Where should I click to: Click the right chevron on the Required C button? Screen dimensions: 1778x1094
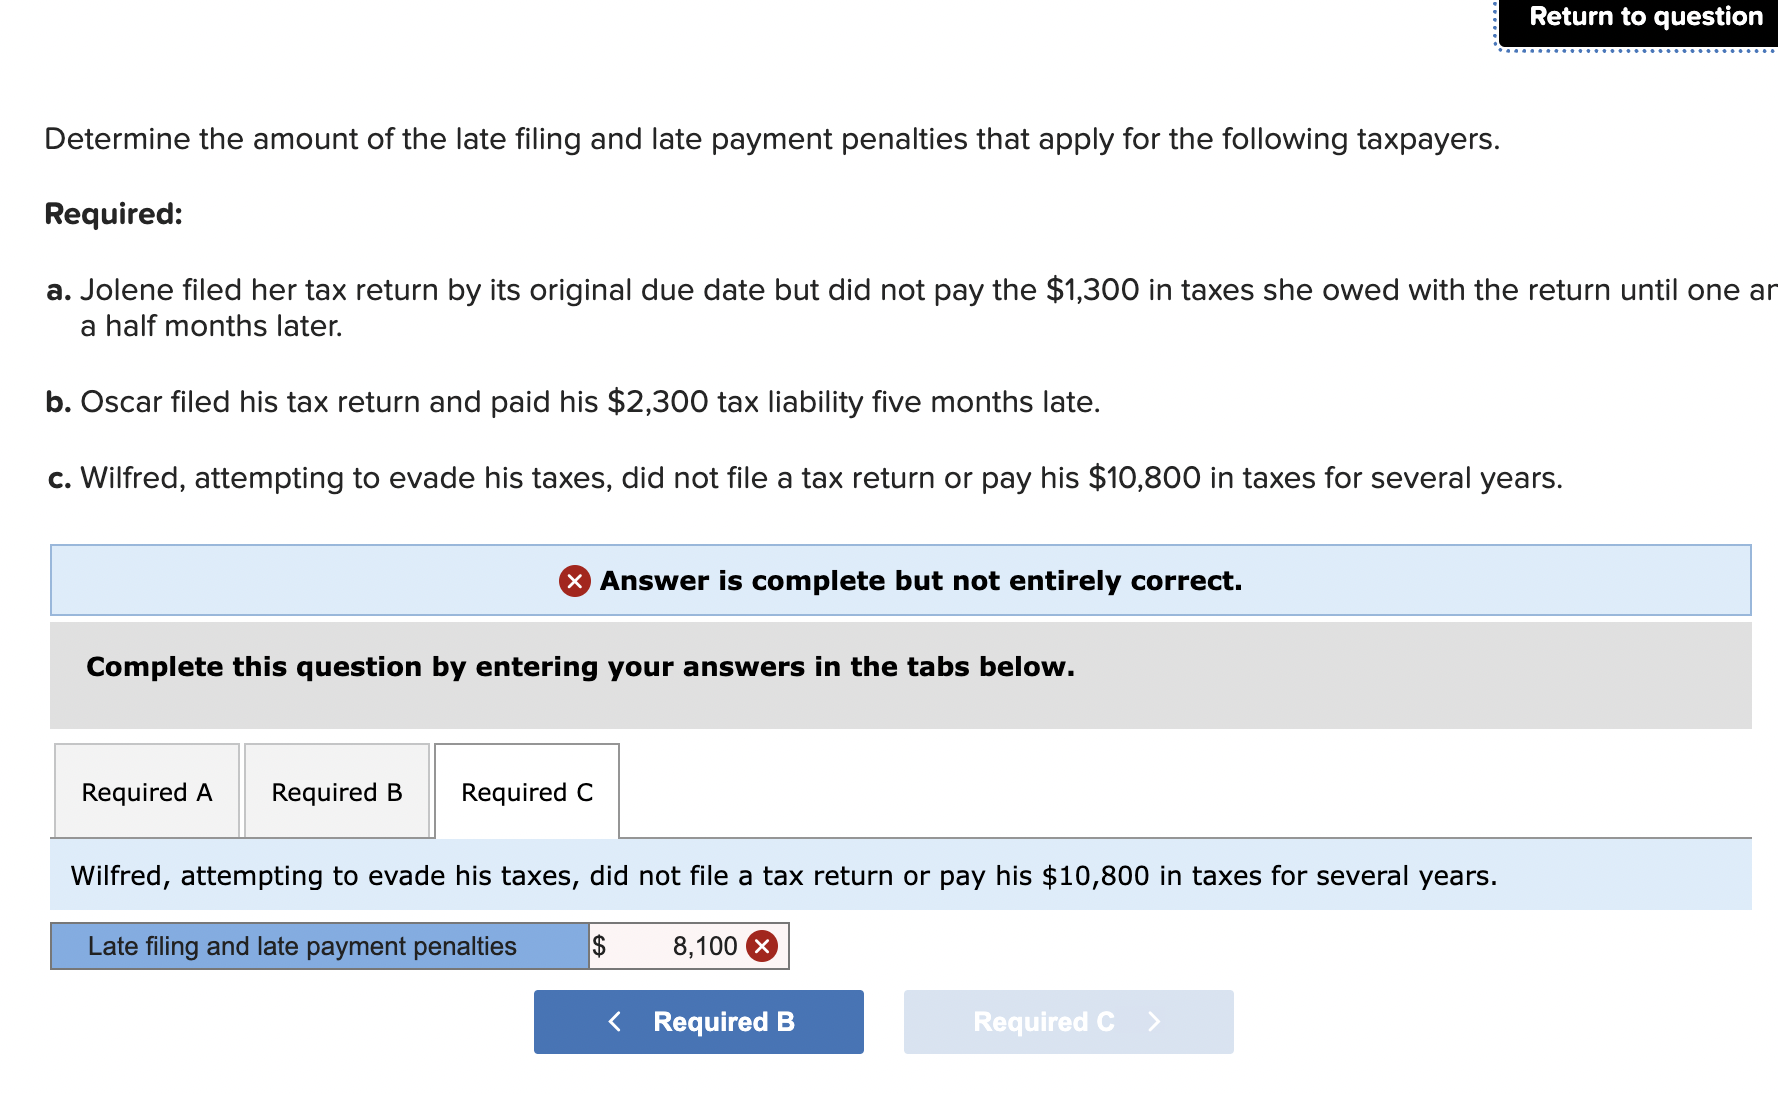(x=1154, y=1021)
